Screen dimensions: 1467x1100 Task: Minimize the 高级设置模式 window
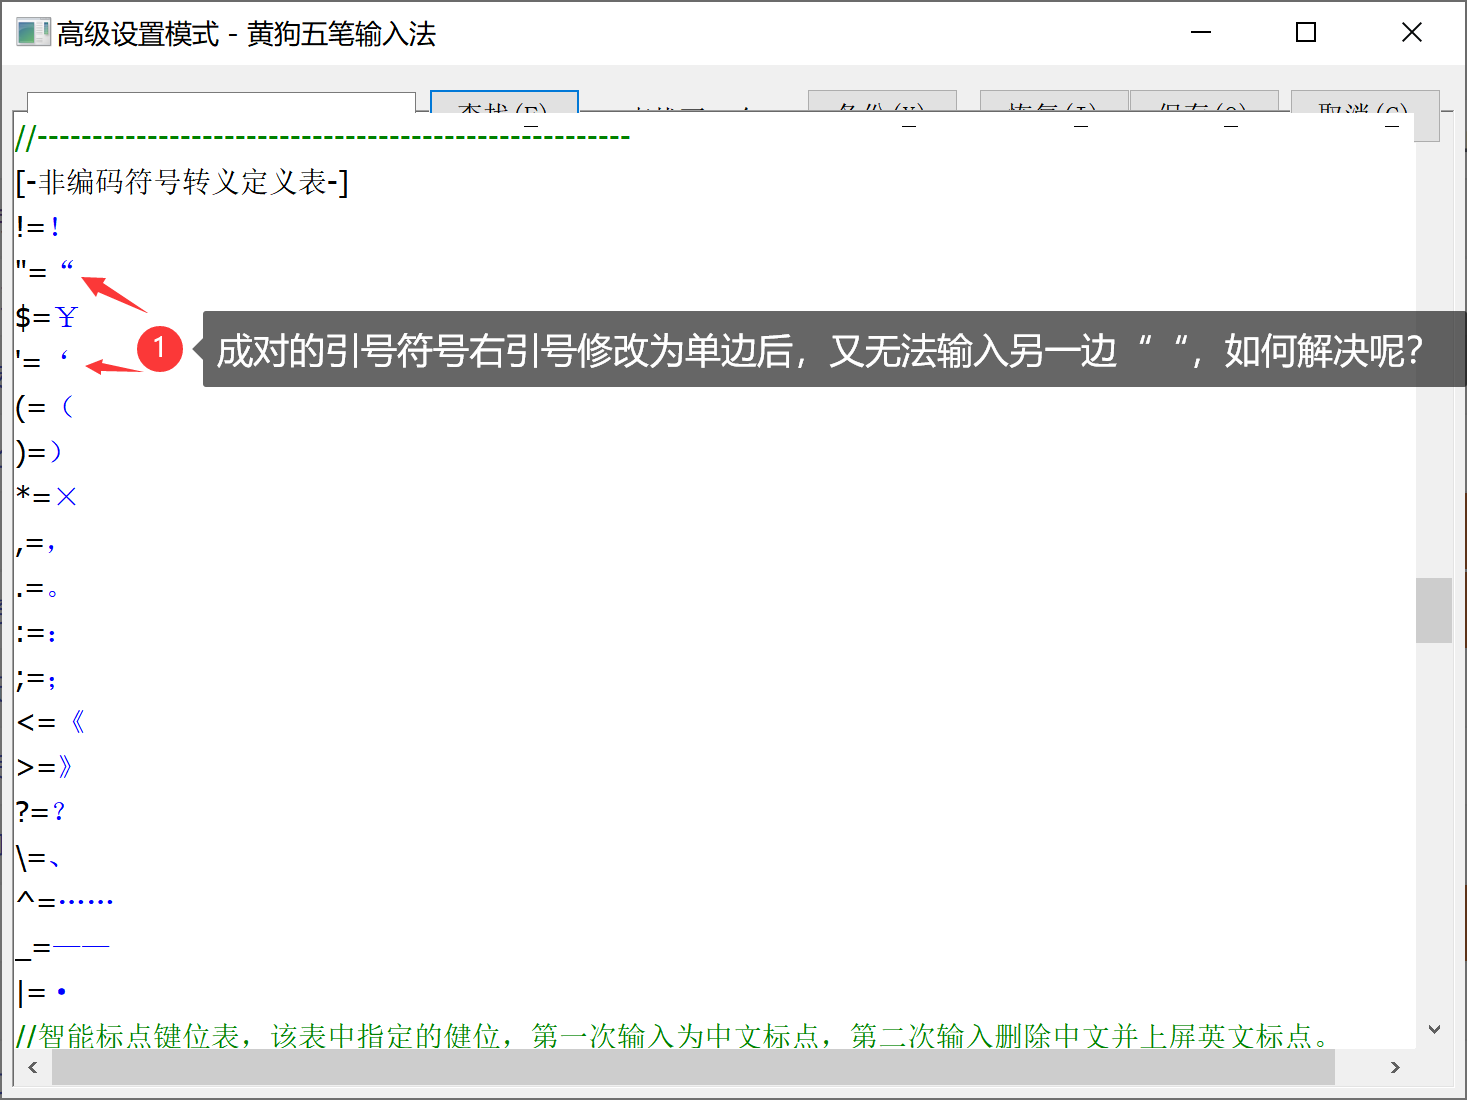point(1201,33)
